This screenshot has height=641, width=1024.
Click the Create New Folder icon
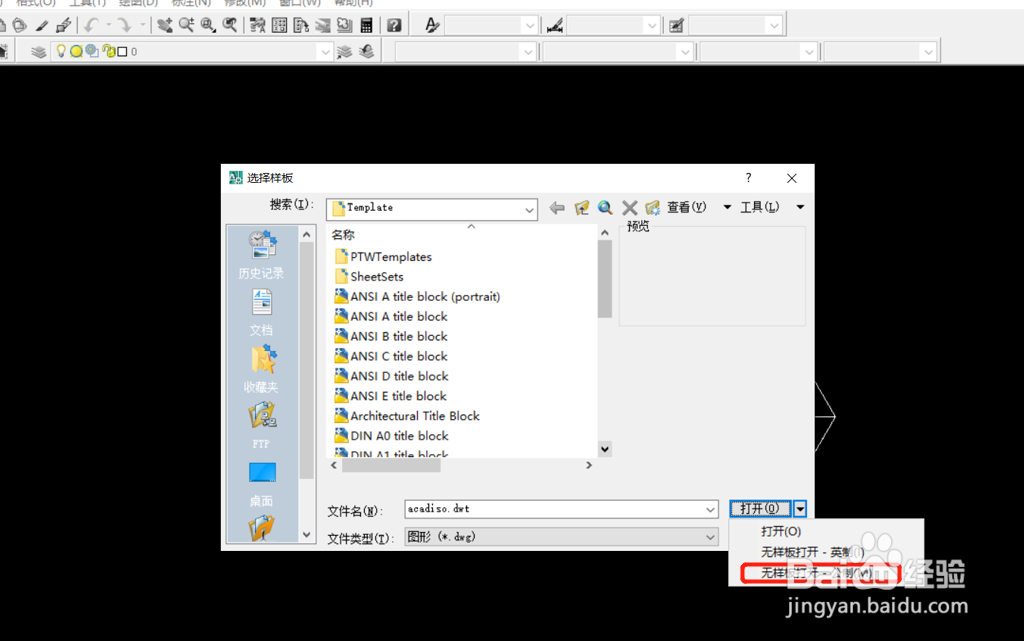(x=652, y=208)
